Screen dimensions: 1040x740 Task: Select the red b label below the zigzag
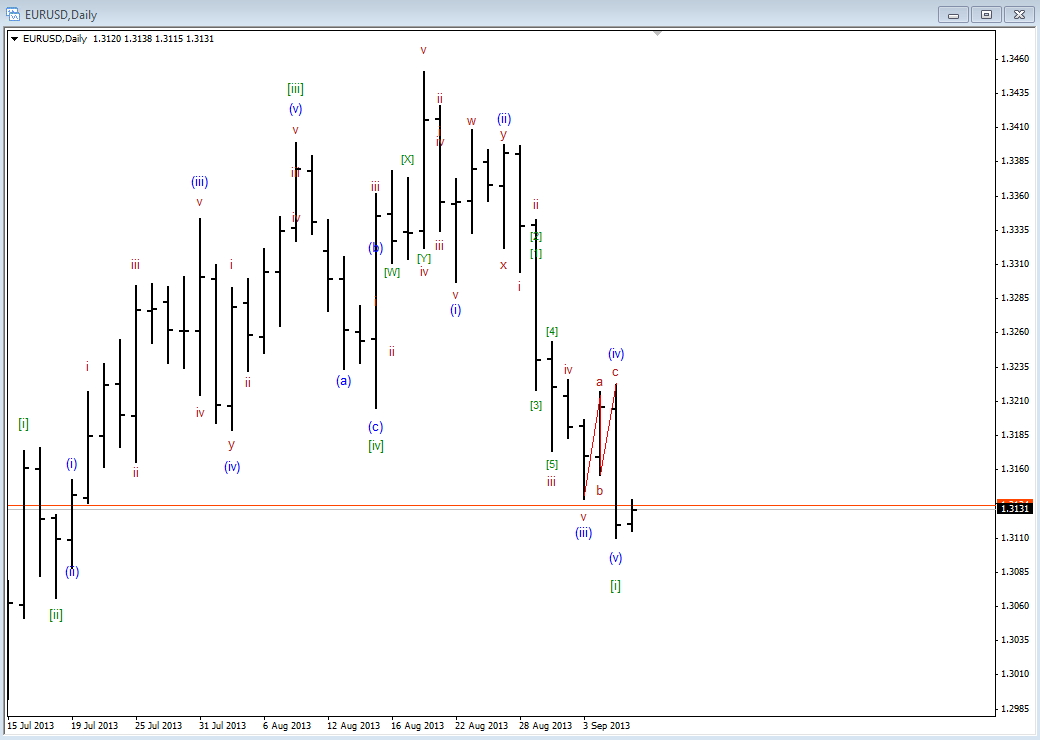tap(600, 491)
